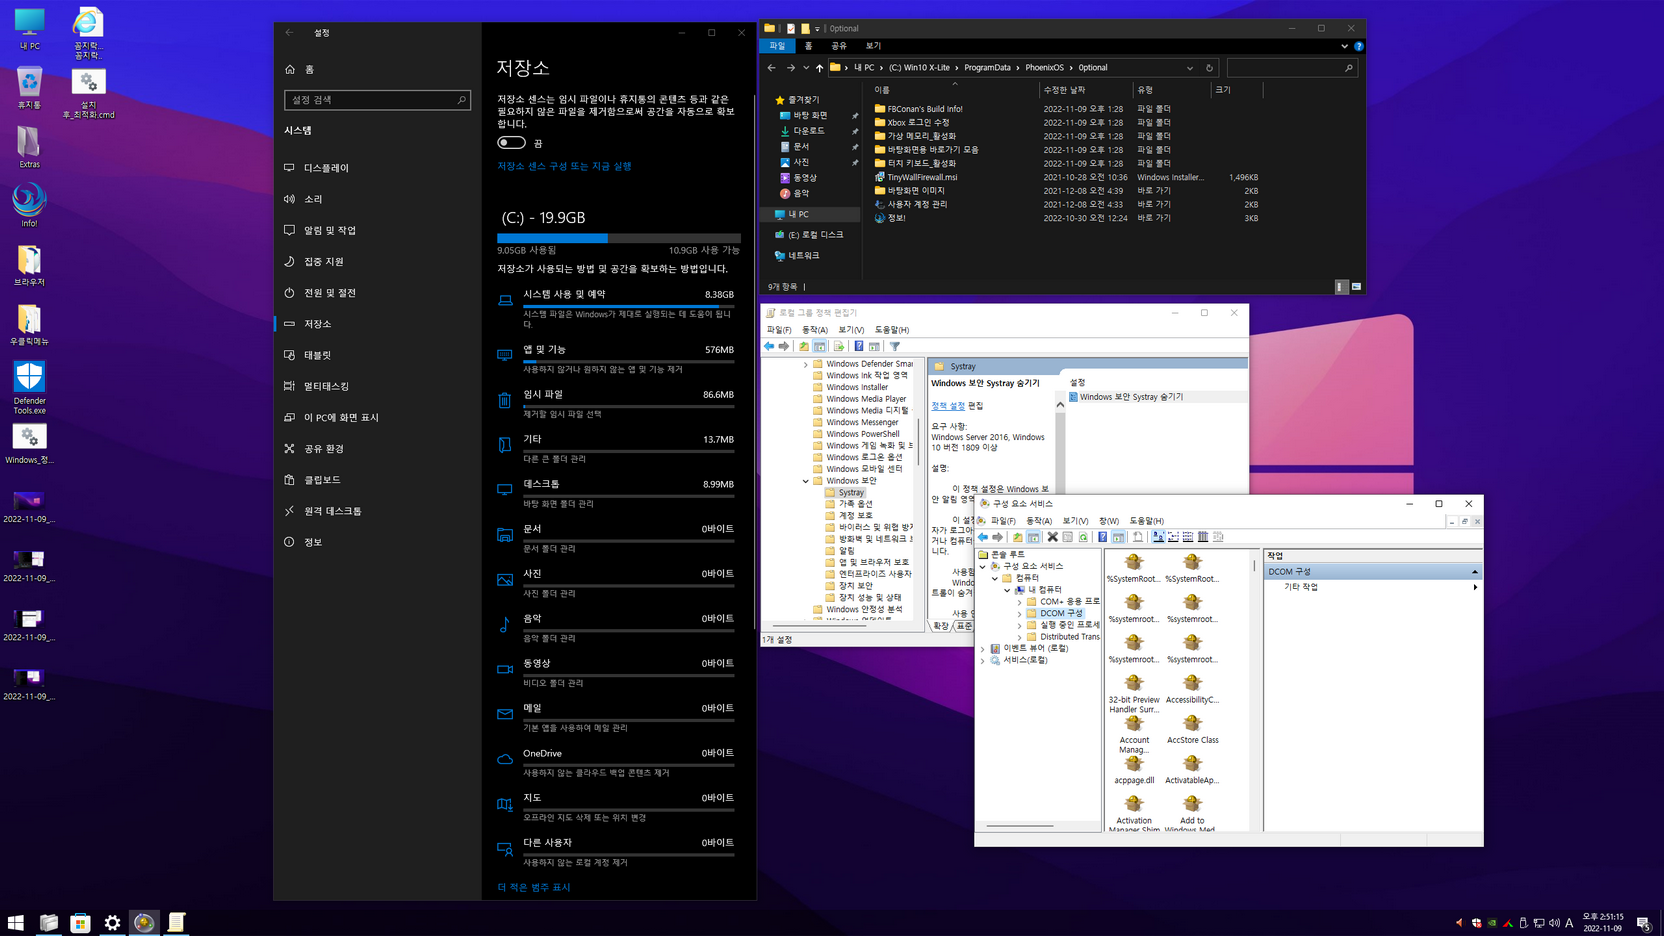Expand 이벤트 뷰어 (로컬) tree node
Screen dimensions: 1664x936
point(983,648)
